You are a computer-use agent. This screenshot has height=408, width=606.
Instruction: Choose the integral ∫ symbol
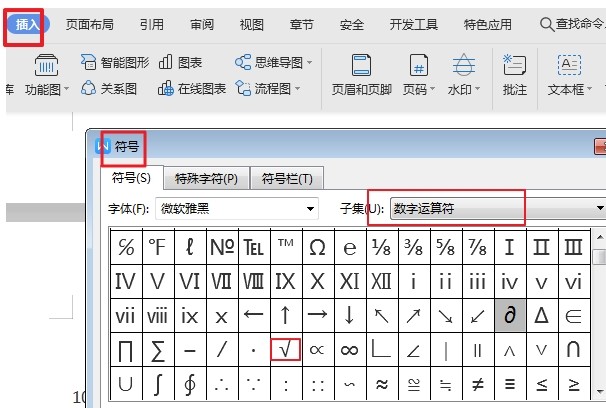158,383
